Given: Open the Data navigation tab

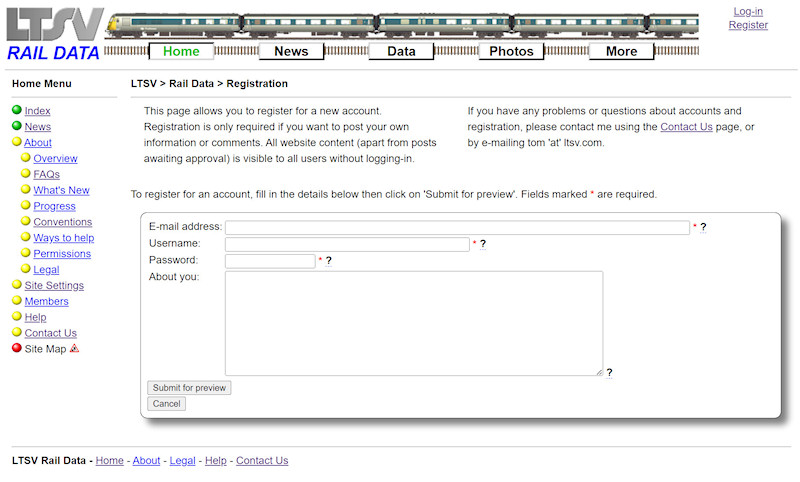Looking at the screenshot, I should point(401,52).
